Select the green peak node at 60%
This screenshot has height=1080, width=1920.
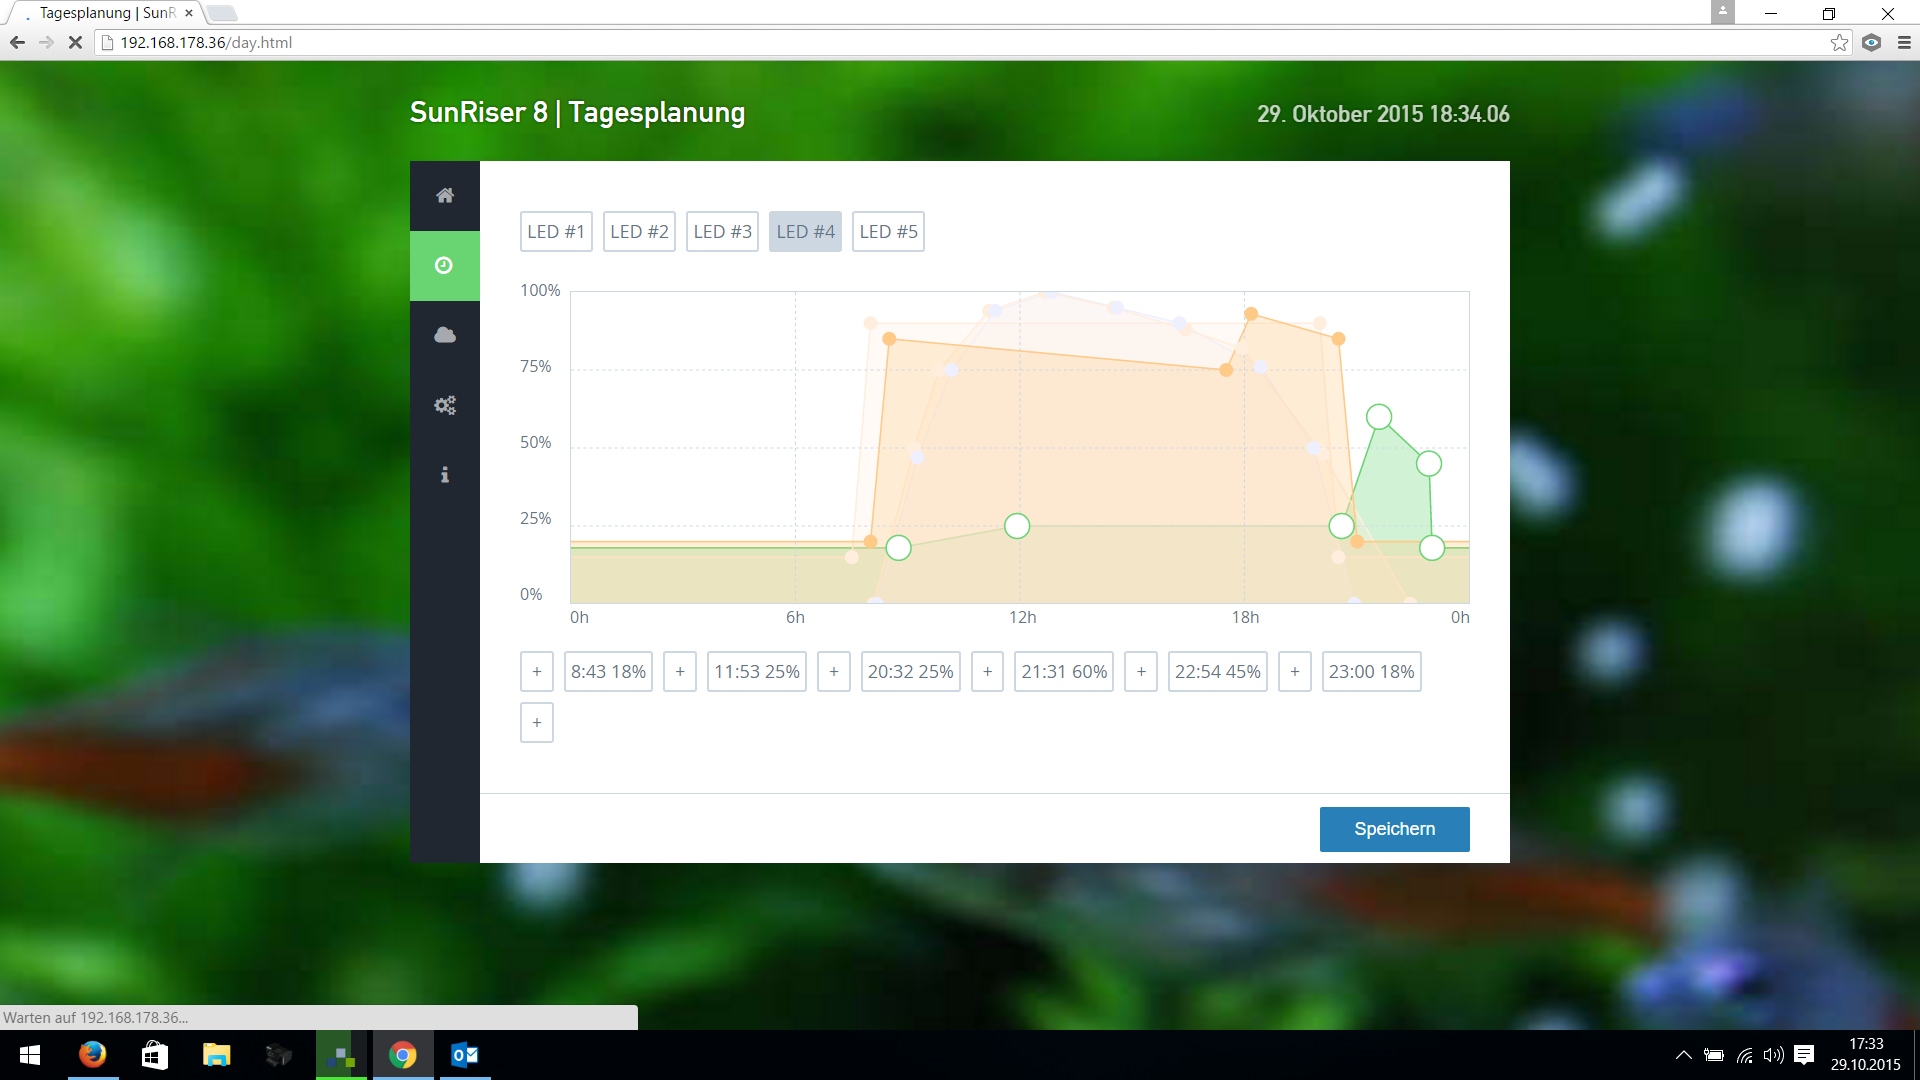[1379, 417]
